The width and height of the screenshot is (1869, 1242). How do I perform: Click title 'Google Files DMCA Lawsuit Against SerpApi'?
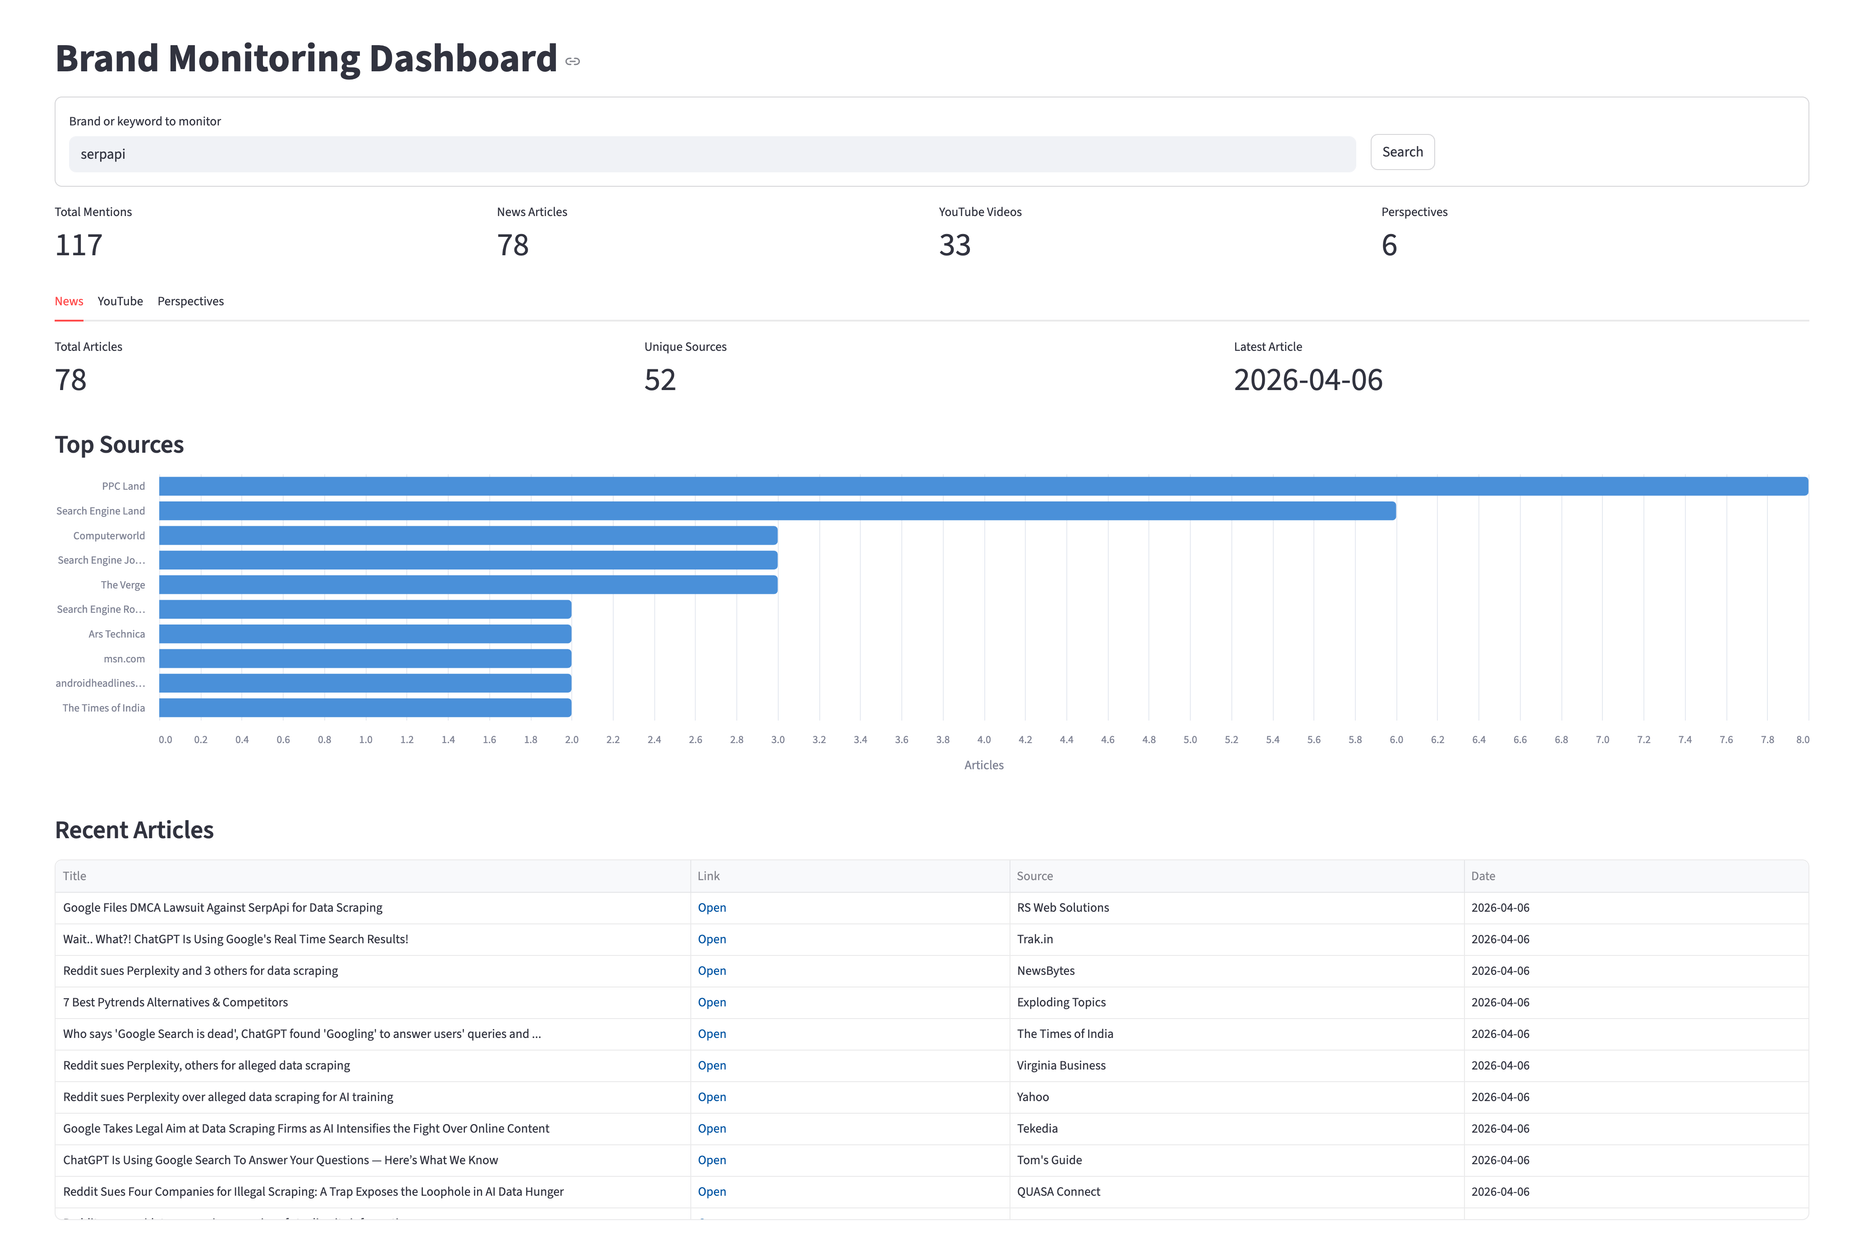tap(223, 908)
